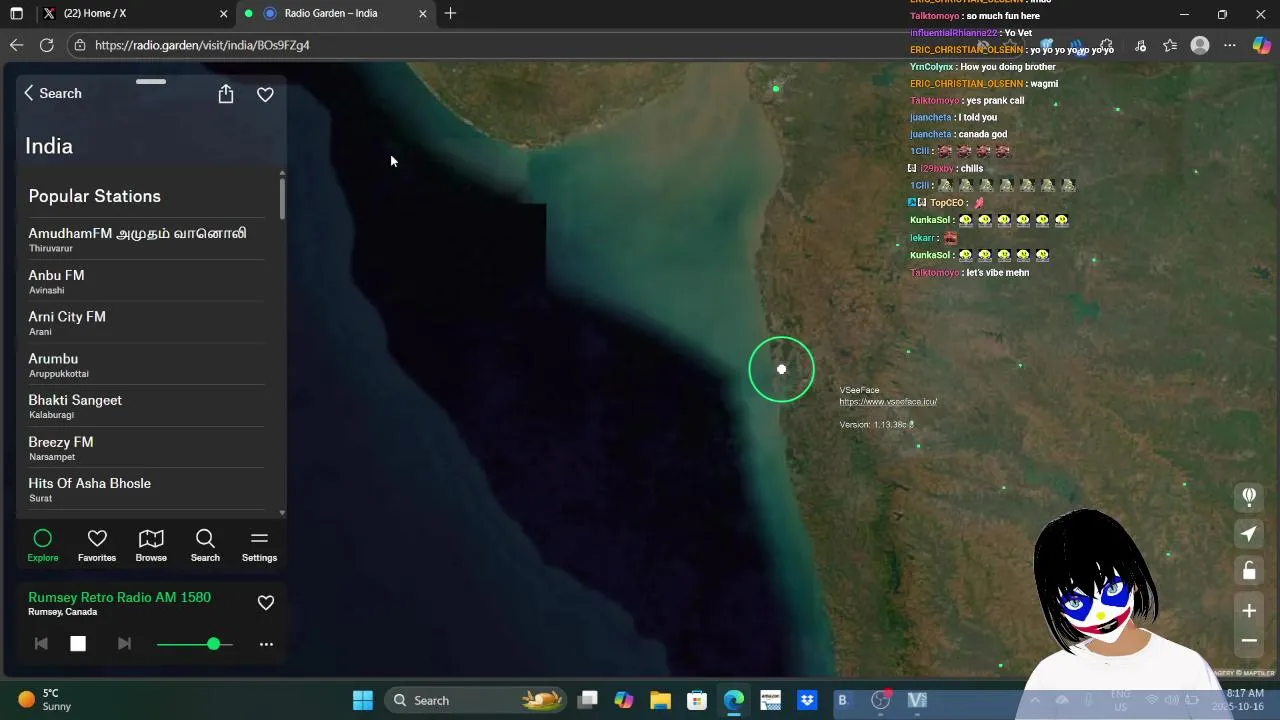1280x720 pixels.
Task: Center map on my location
Action: pyautogui.click(x=1249, y=534)
